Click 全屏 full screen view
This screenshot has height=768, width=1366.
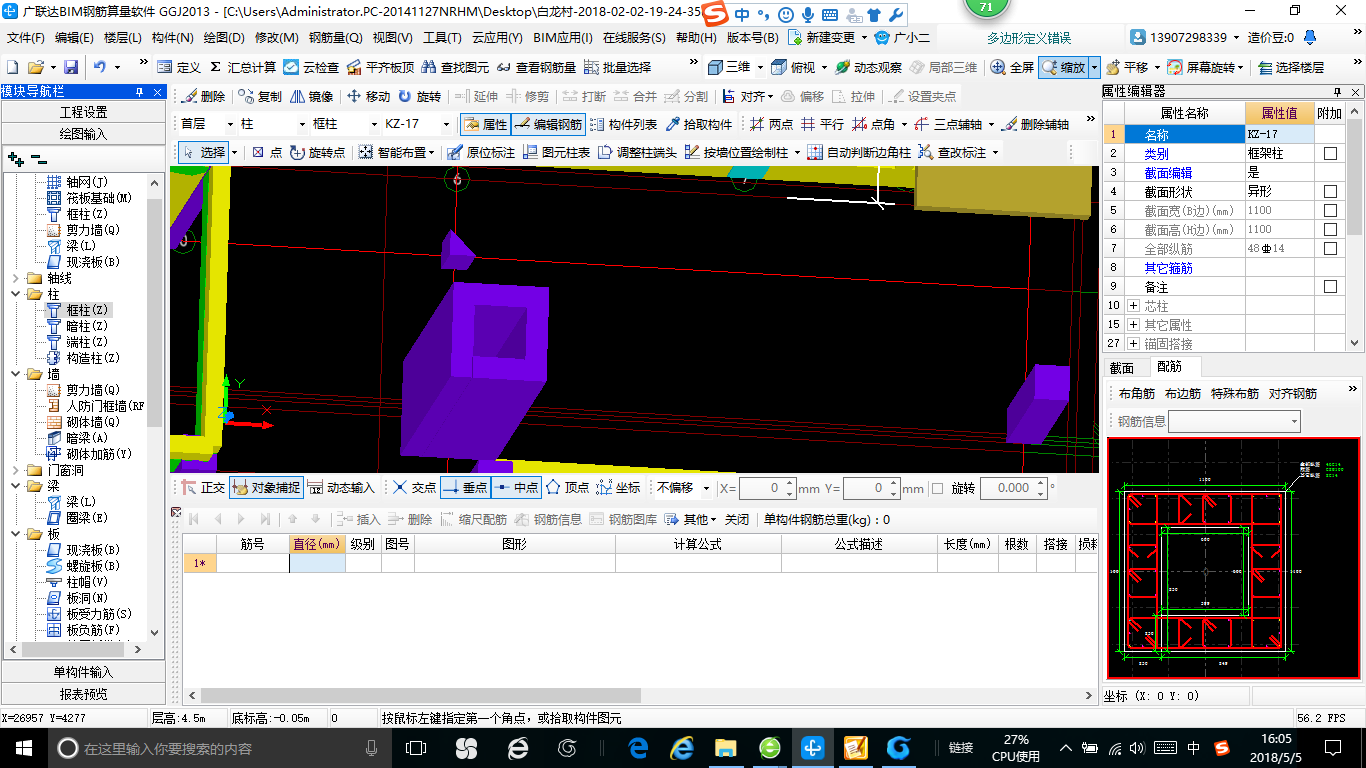click(1012, 67)
